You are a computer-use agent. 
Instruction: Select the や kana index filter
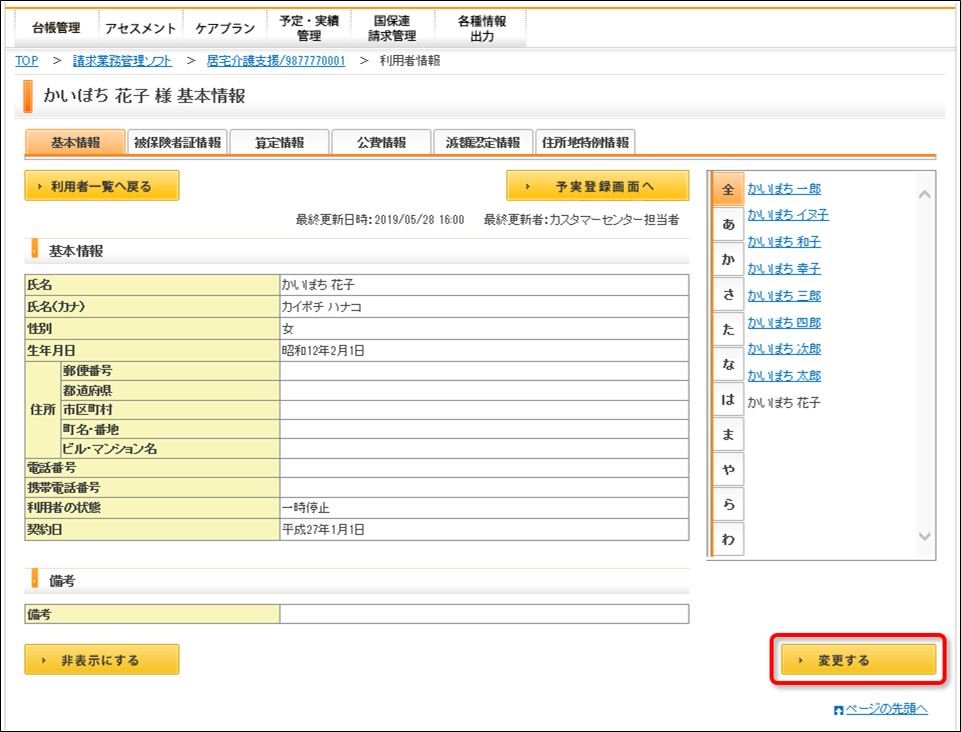(728, 469)
